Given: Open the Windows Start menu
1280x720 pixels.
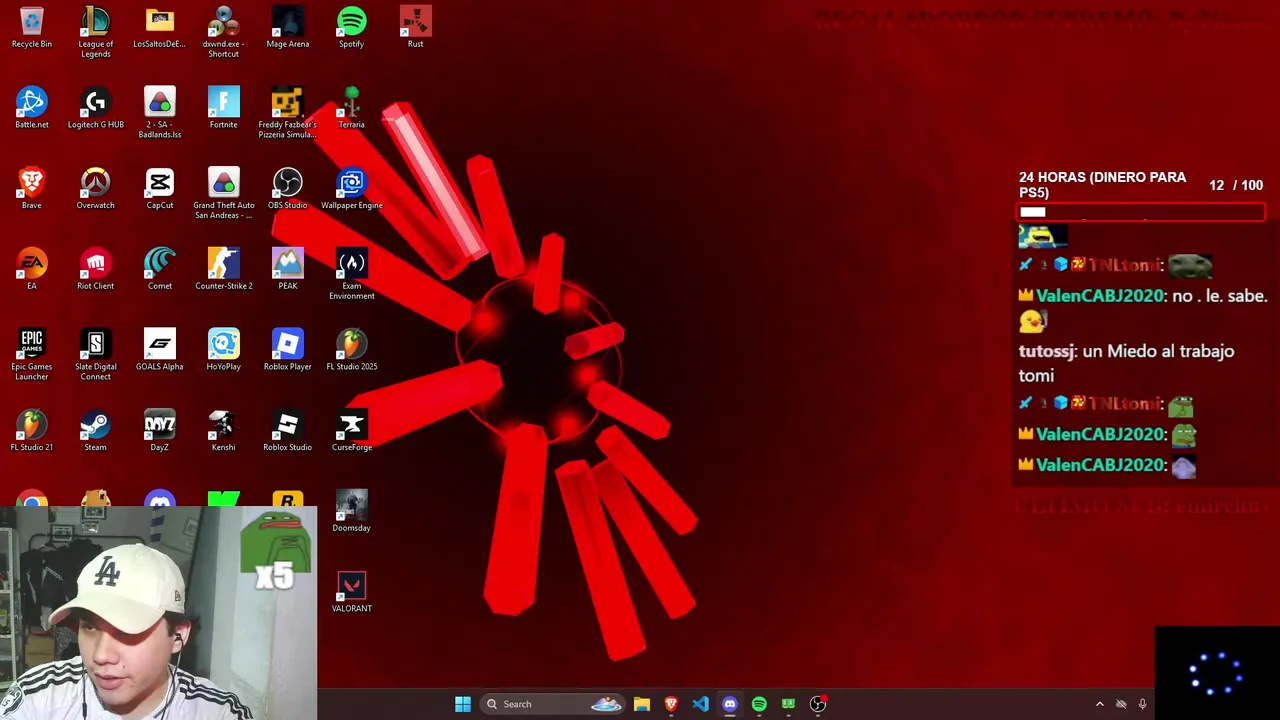Looking at the screenshot, I should coord(463,704).
